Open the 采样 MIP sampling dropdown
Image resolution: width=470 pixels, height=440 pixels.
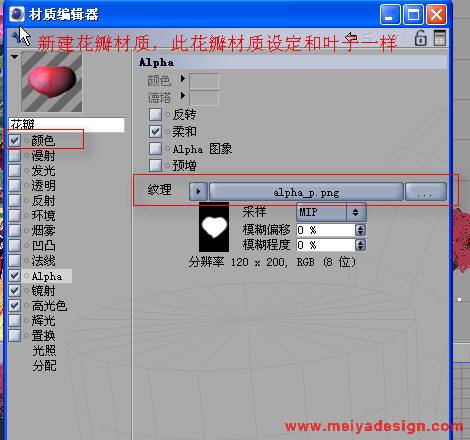click(331, 212)
